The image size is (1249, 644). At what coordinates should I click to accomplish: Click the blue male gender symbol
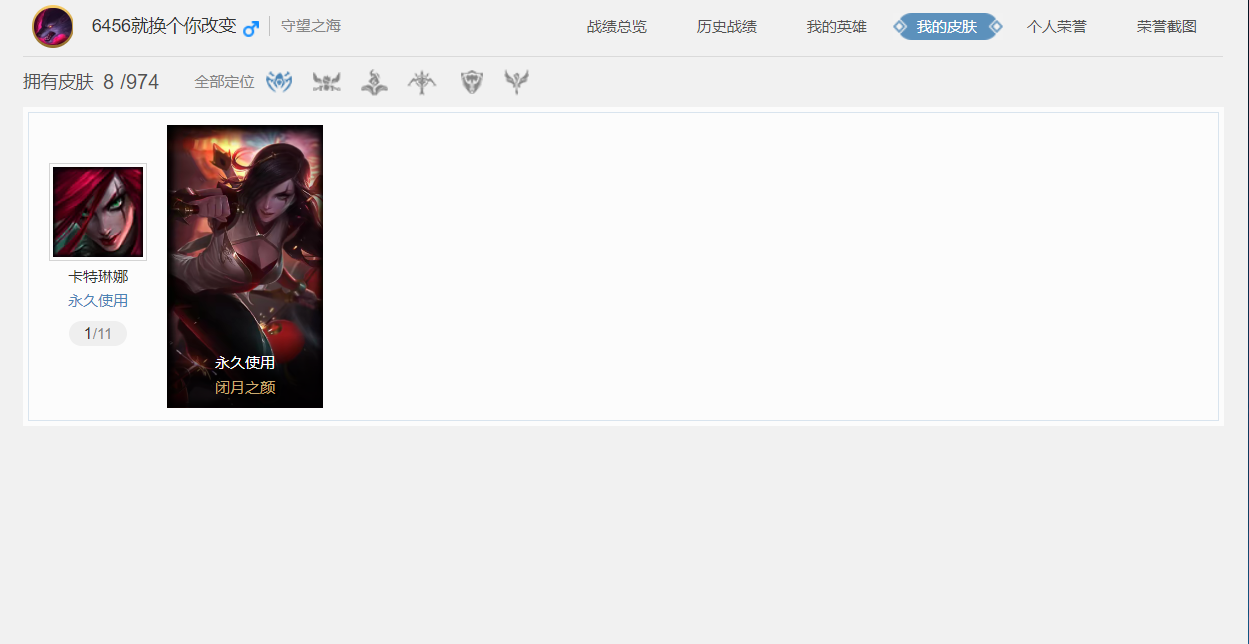pyautogui.click(x=251, y=28)
